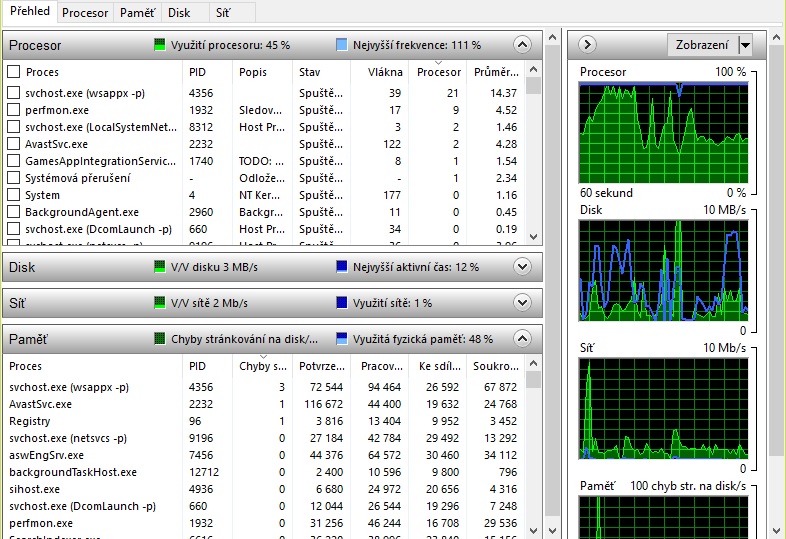
Task: Check the box for perfmon.exe
Action: coord(14,110)
